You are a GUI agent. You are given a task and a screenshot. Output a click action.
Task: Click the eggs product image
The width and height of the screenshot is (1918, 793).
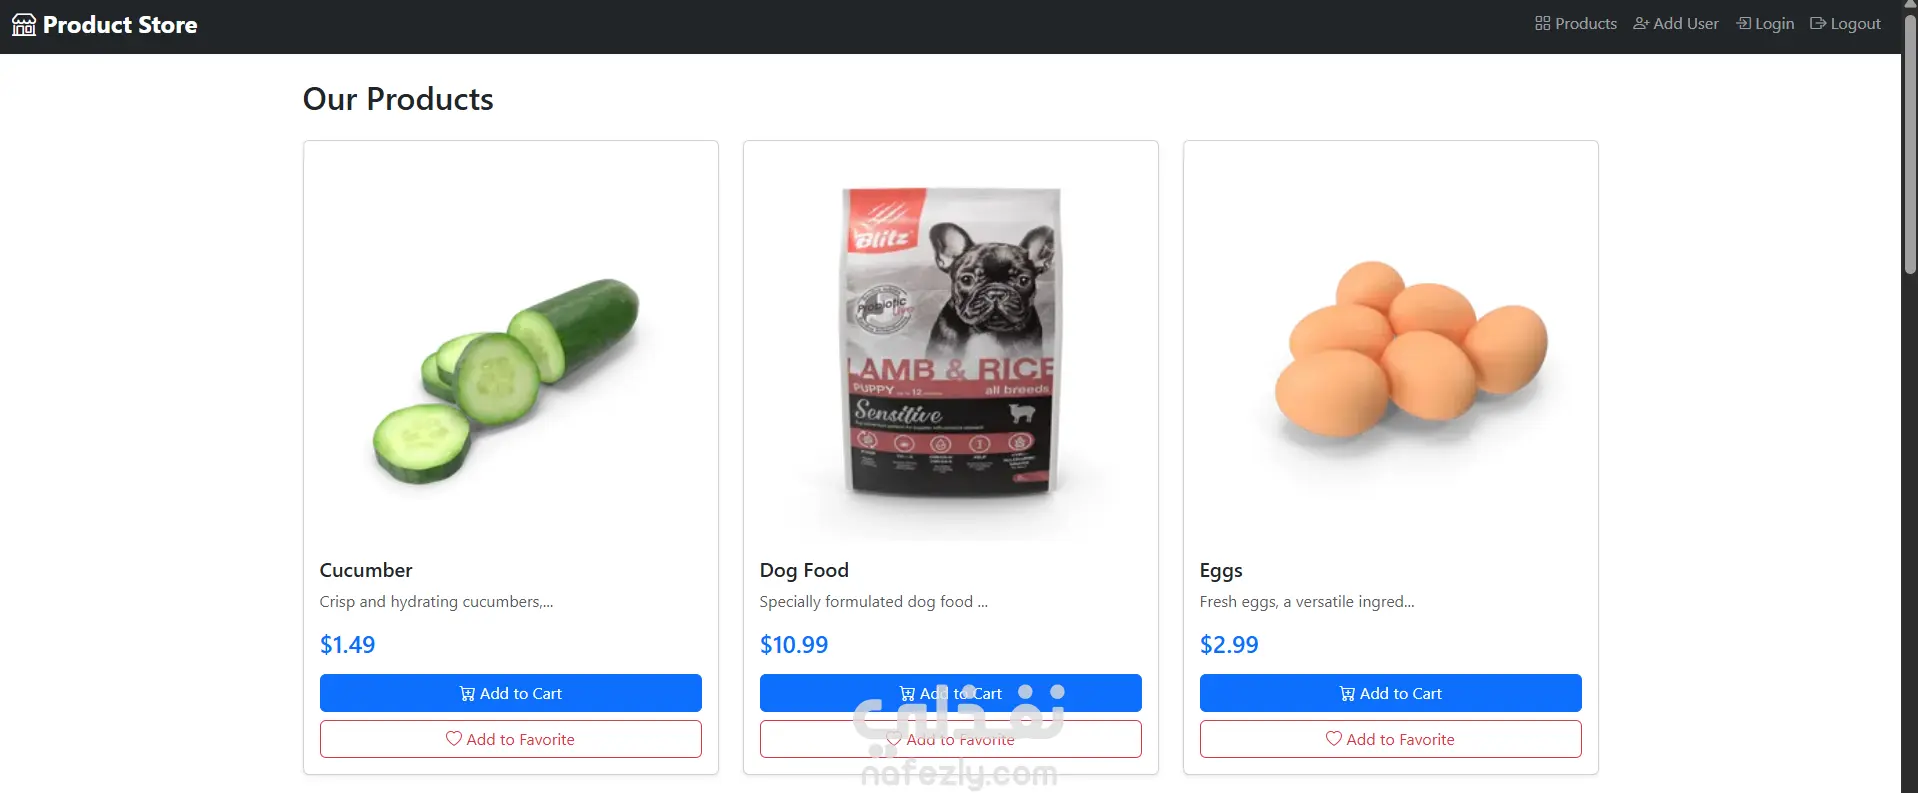[1410, 350]
